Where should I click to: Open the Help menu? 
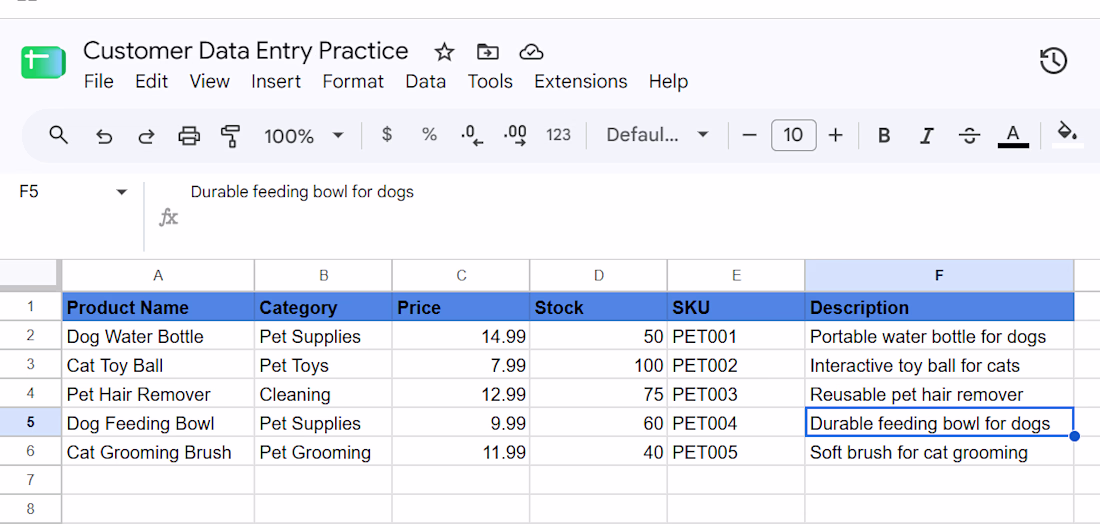click(x=668, y=81)
